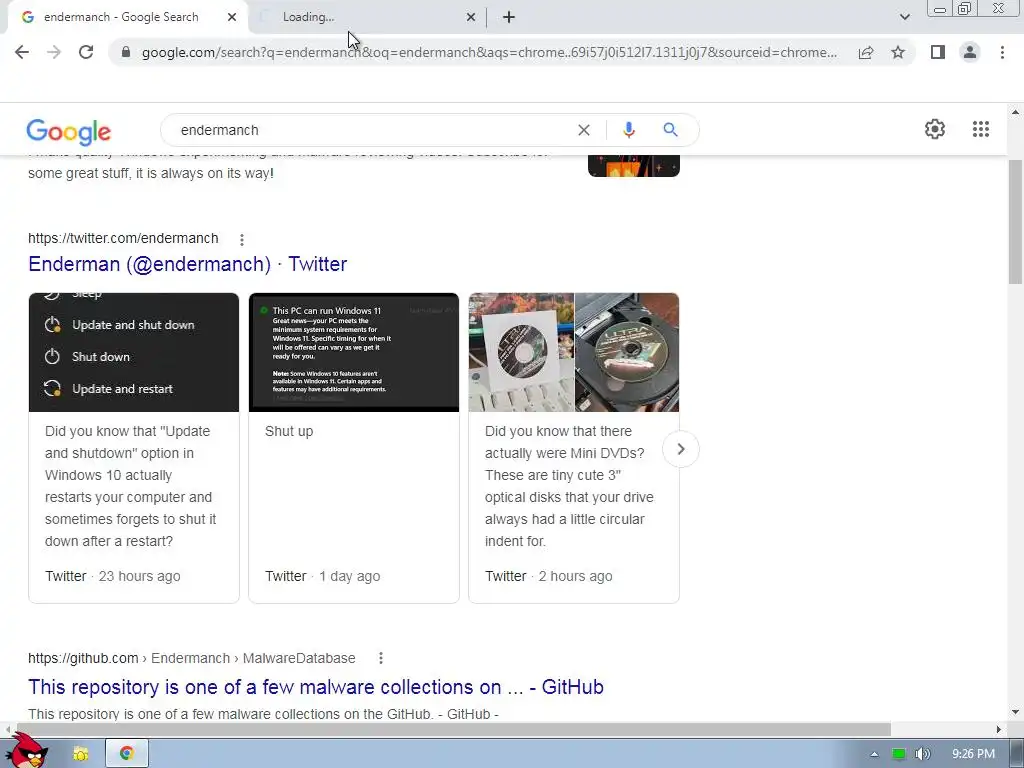Viewport: 1024px width, 768px height.
Task: Open the tab search dropdown arrow
Action: tap(904, 18)
